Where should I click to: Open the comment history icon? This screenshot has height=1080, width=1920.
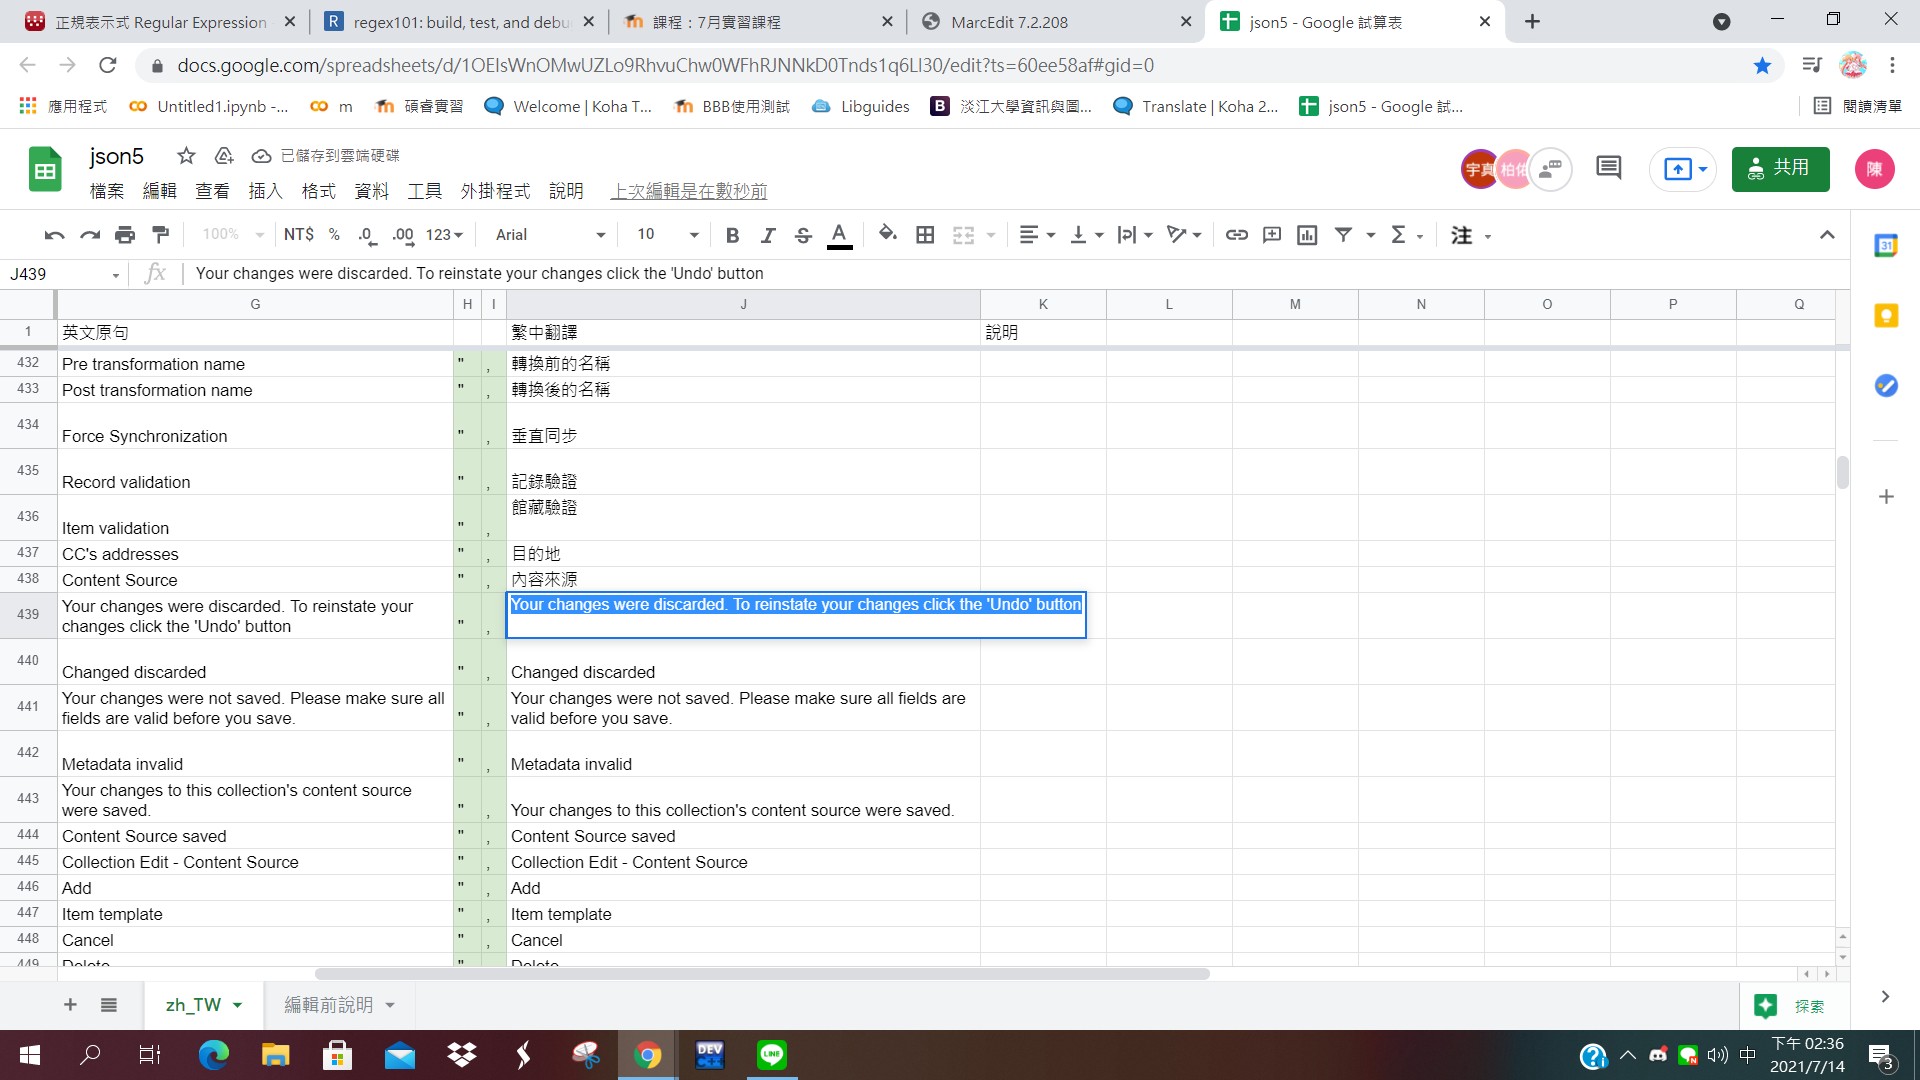click(1608, 168)
